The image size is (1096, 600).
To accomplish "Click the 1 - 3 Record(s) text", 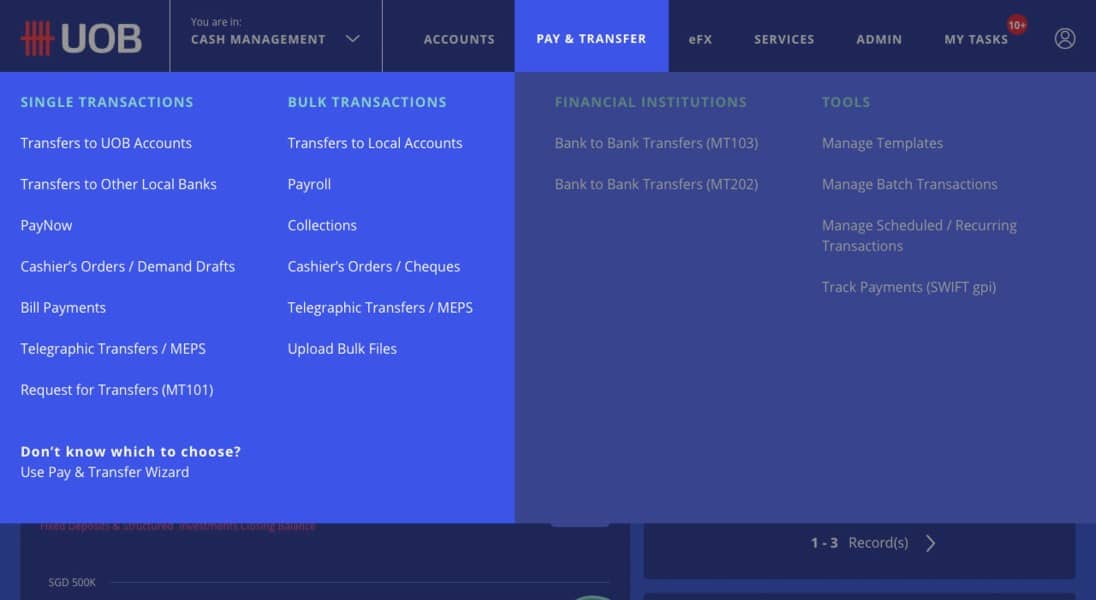I will pyautogui.click(x=859, y=543).
